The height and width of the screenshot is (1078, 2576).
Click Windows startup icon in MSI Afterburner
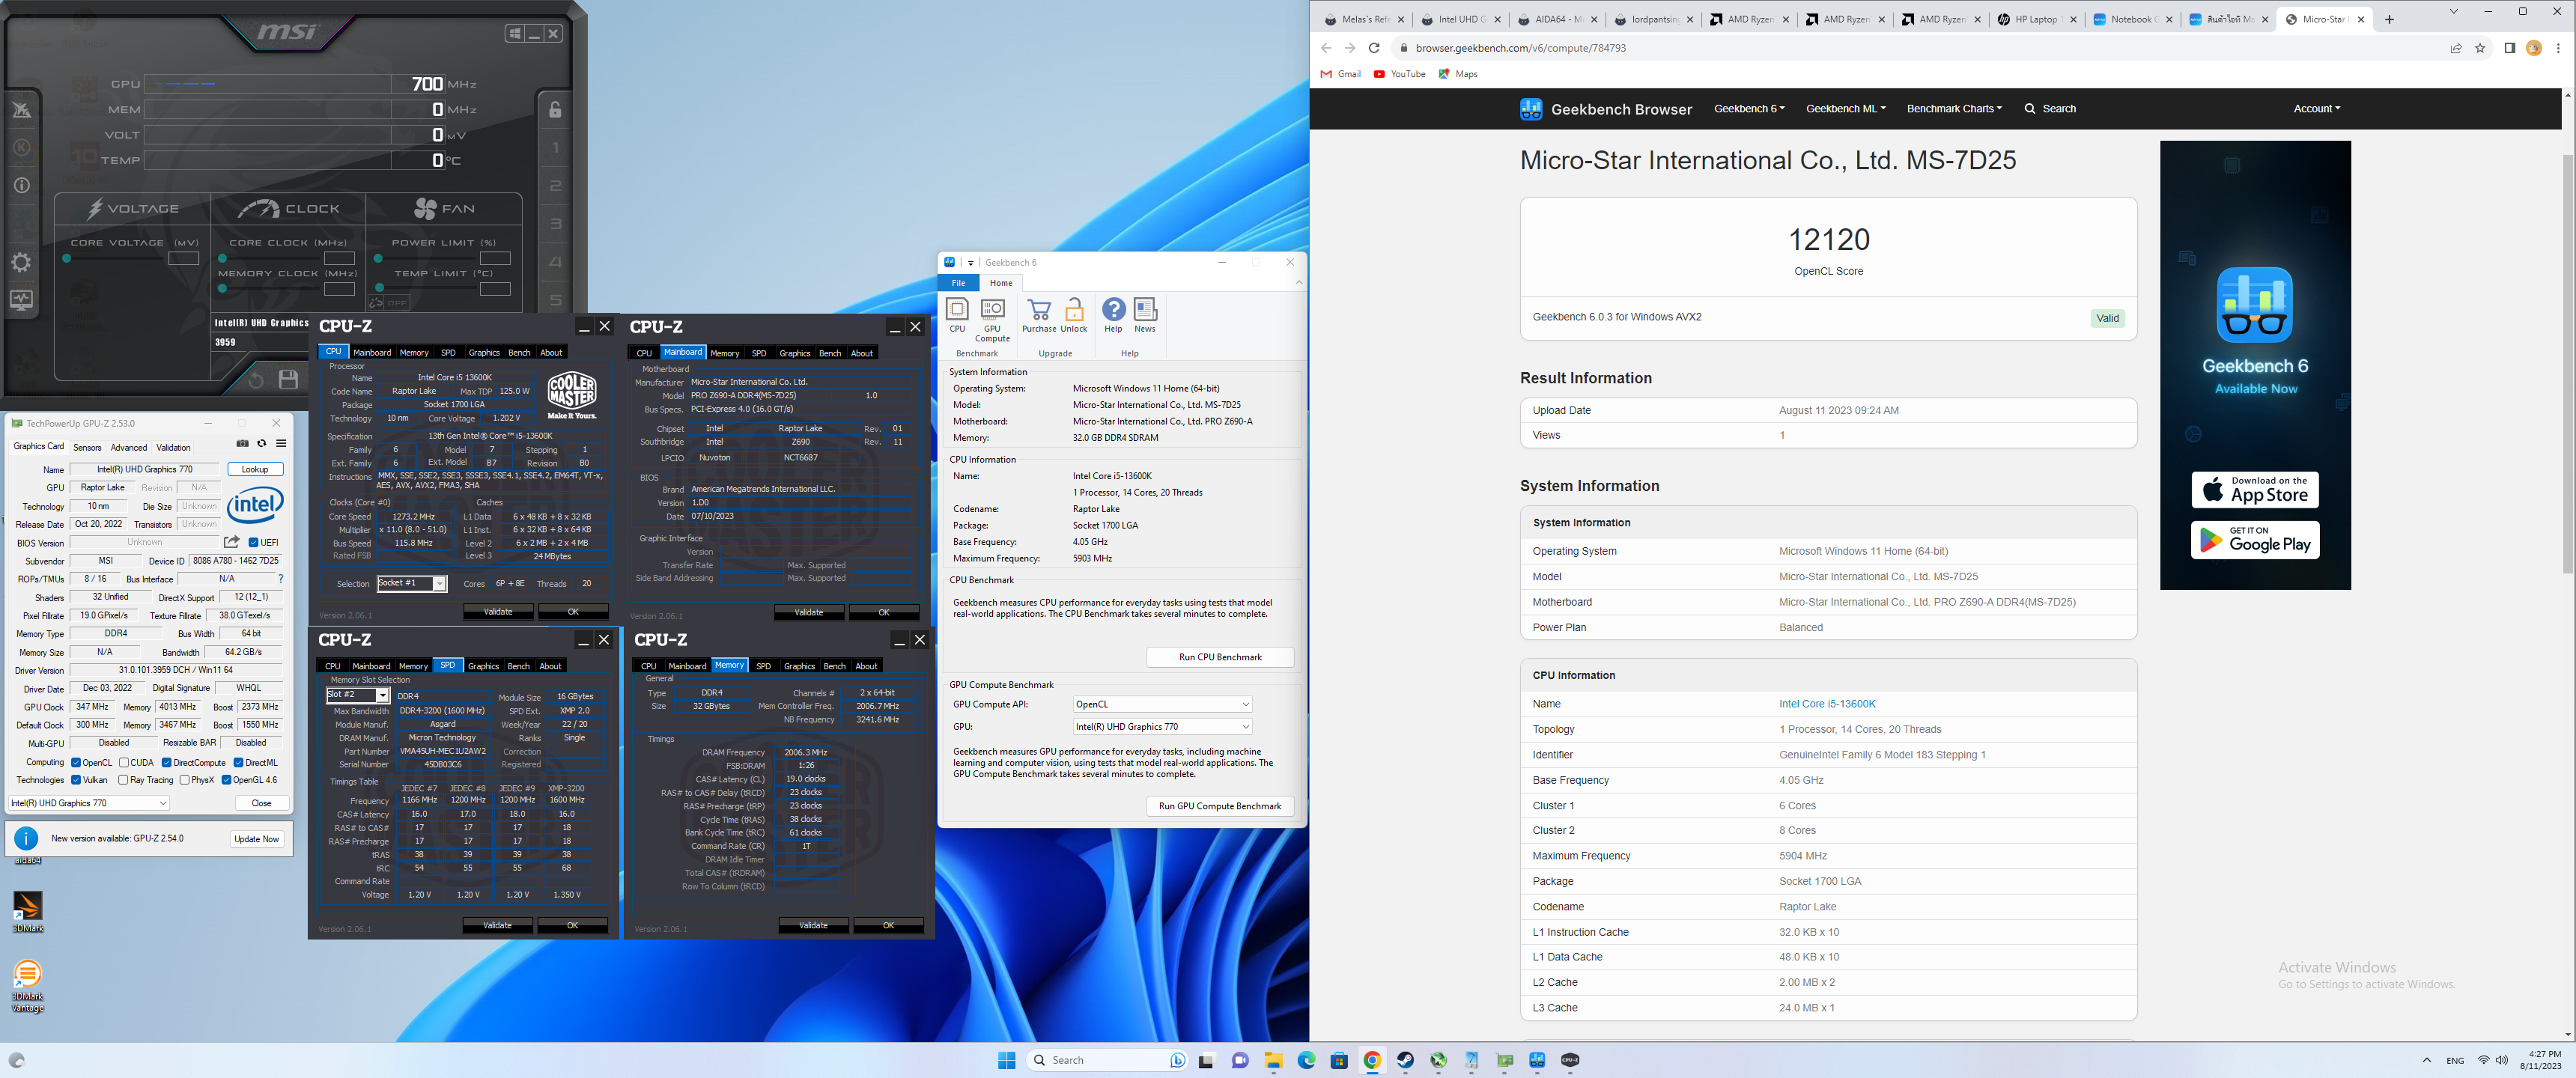tap(514, 33)
